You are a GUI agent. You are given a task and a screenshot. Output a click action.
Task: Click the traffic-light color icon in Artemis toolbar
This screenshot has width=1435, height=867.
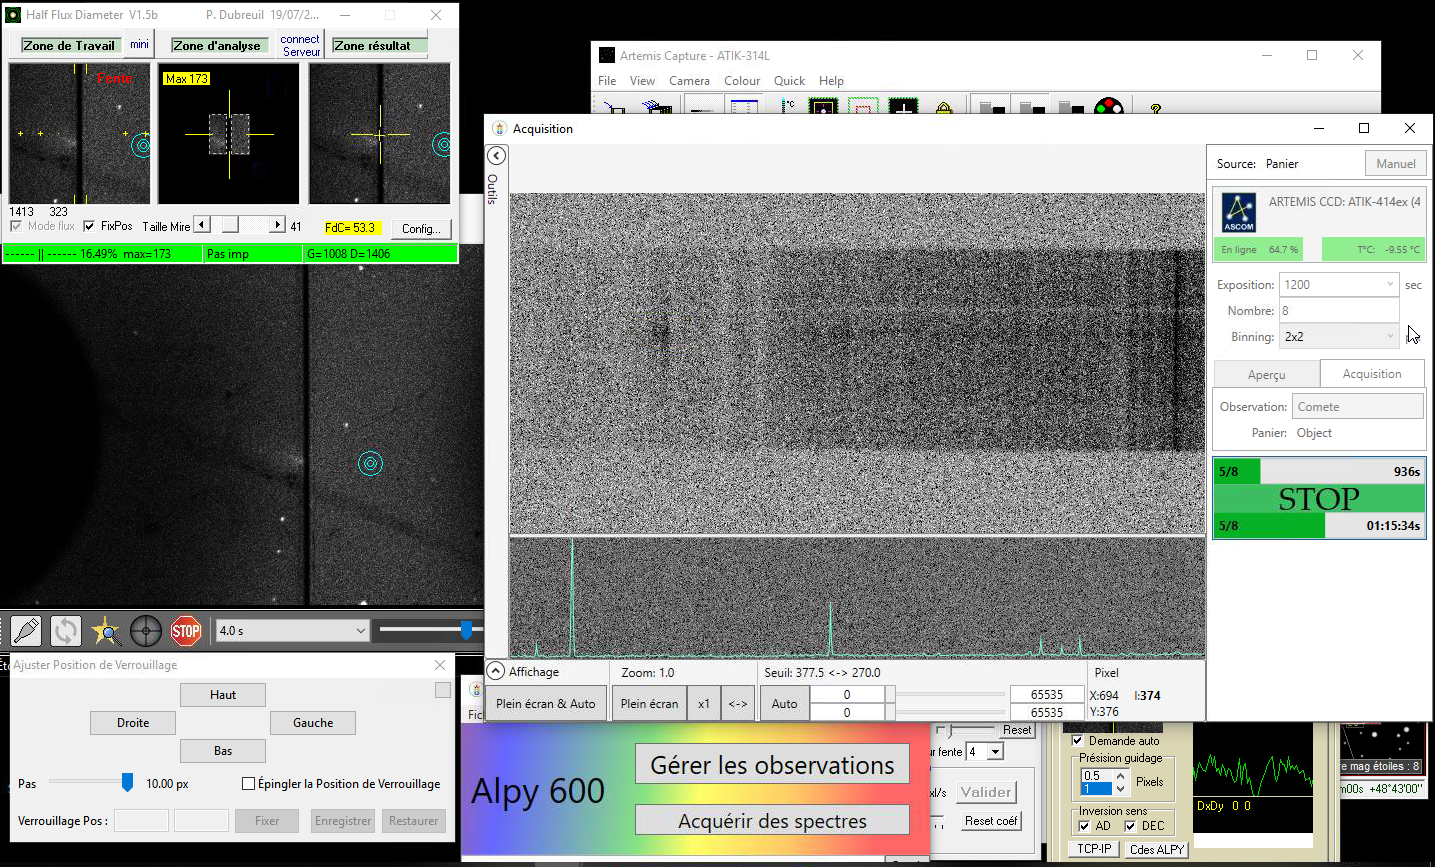(x=1109, y=108)
